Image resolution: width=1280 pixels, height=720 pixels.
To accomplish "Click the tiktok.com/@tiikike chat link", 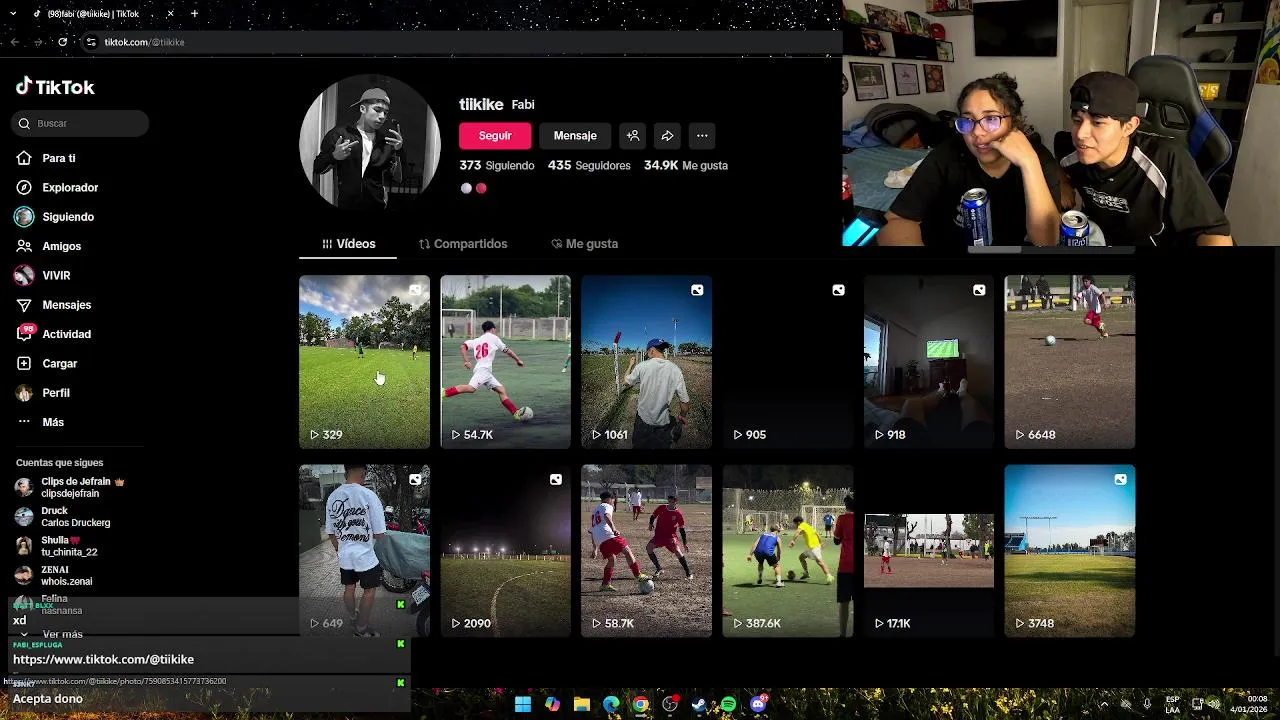I will point(103,659).
